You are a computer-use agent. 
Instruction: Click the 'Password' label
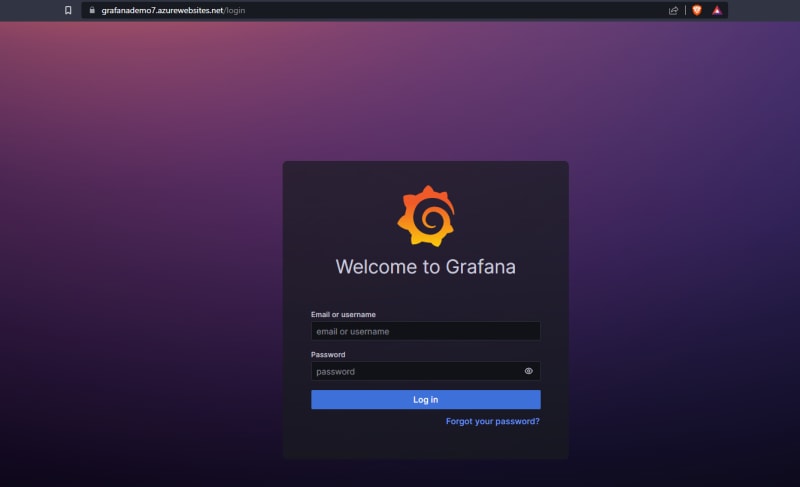[x=328, y=354]
